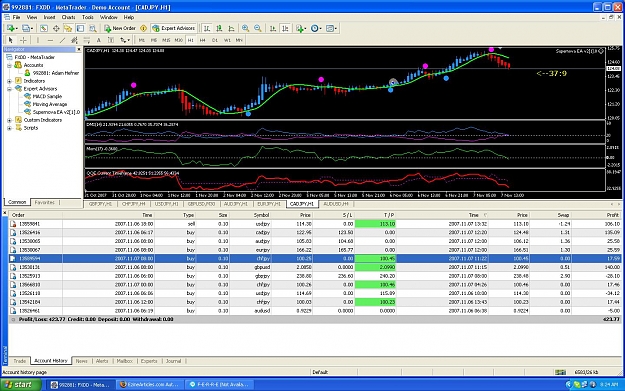Screen dimensions: 625x391
Task: Select Supernova EA in the navigator tree
Action: [56, 112]
